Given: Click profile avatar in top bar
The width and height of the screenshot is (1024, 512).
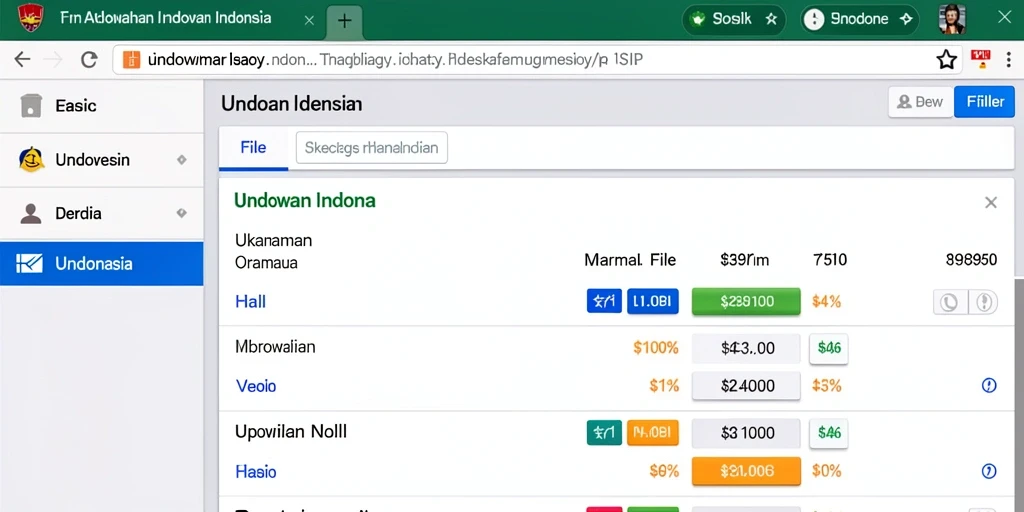Looking at the screenshot, I should point(952,20).
